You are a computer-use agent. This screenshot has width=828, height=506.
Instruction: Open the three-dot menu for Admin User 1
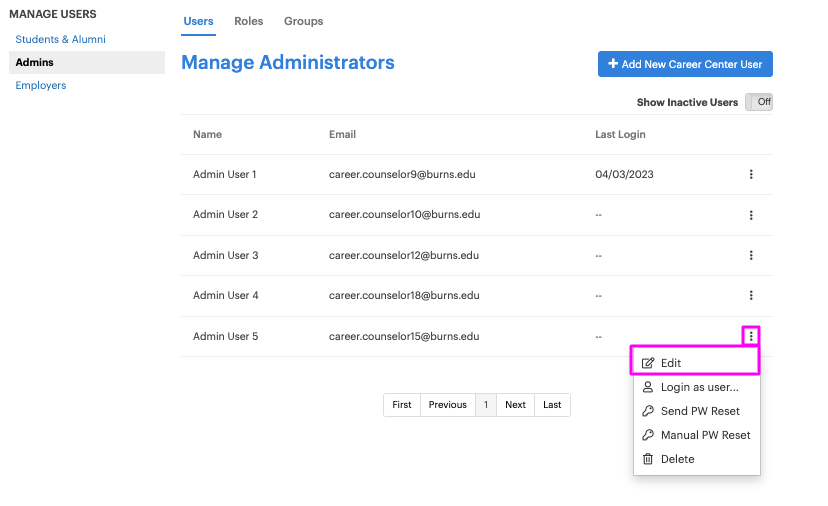(x=751, y=174)
